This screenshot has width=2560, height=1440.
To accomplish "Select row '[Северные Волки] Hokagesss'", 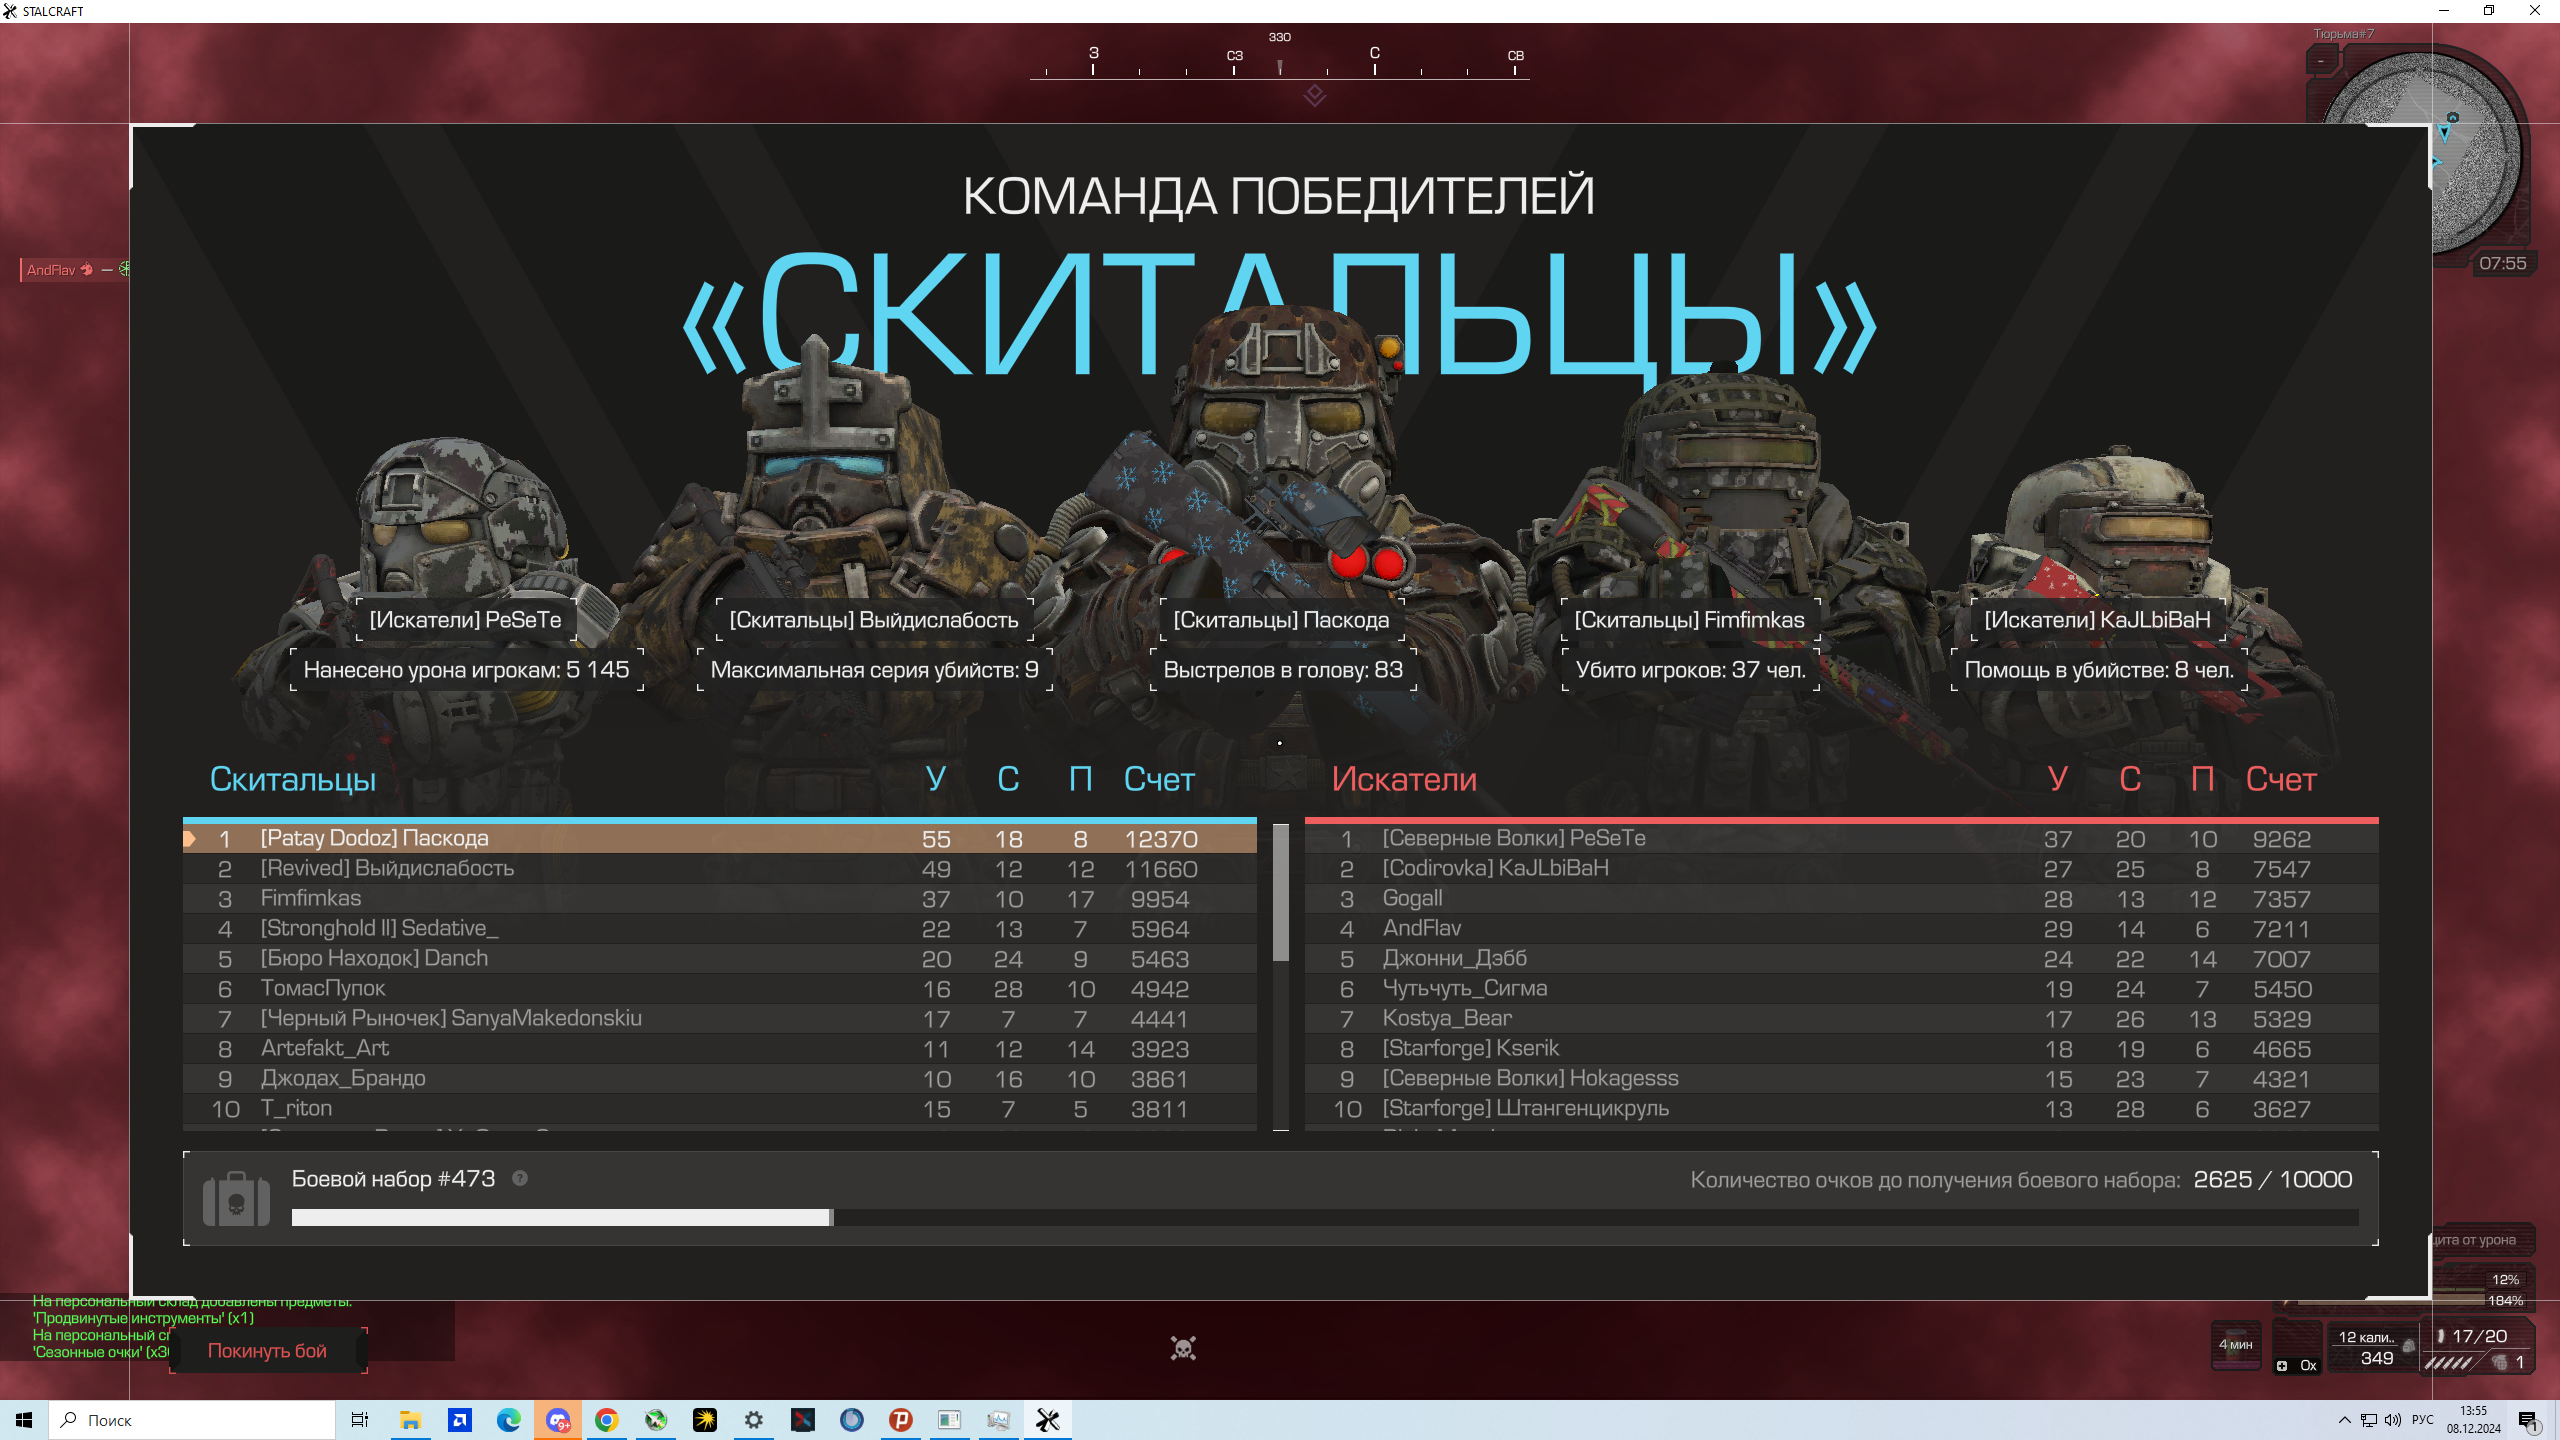I will [1841, 1078].
